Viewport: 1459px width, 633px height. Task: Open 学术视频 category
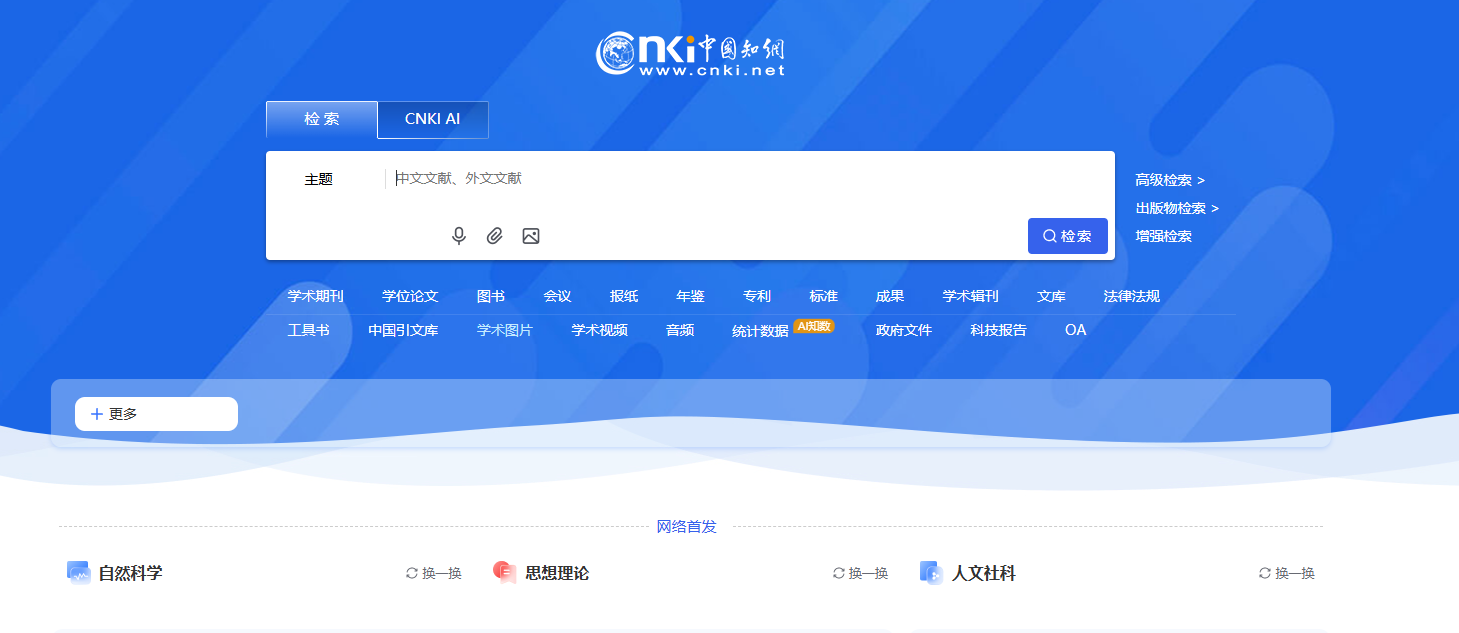coord(600,330)
